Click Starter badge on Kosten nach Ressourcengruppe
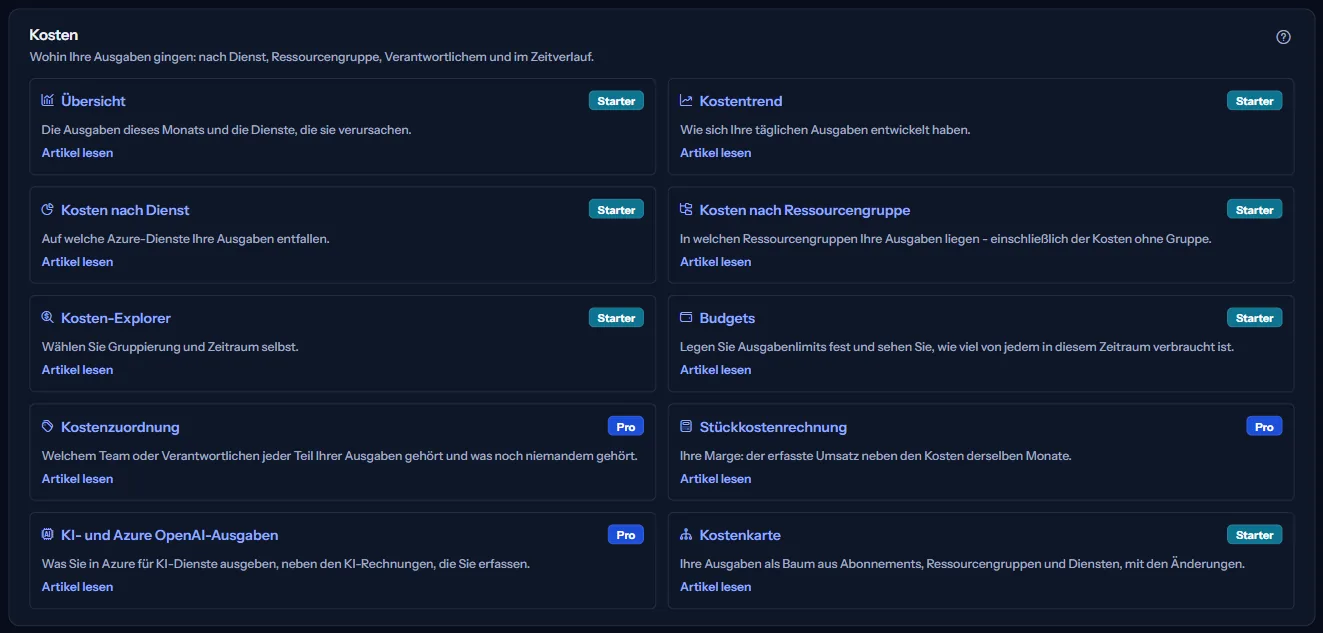The height and width of the screenshot is (633, 1323). 1255,210
